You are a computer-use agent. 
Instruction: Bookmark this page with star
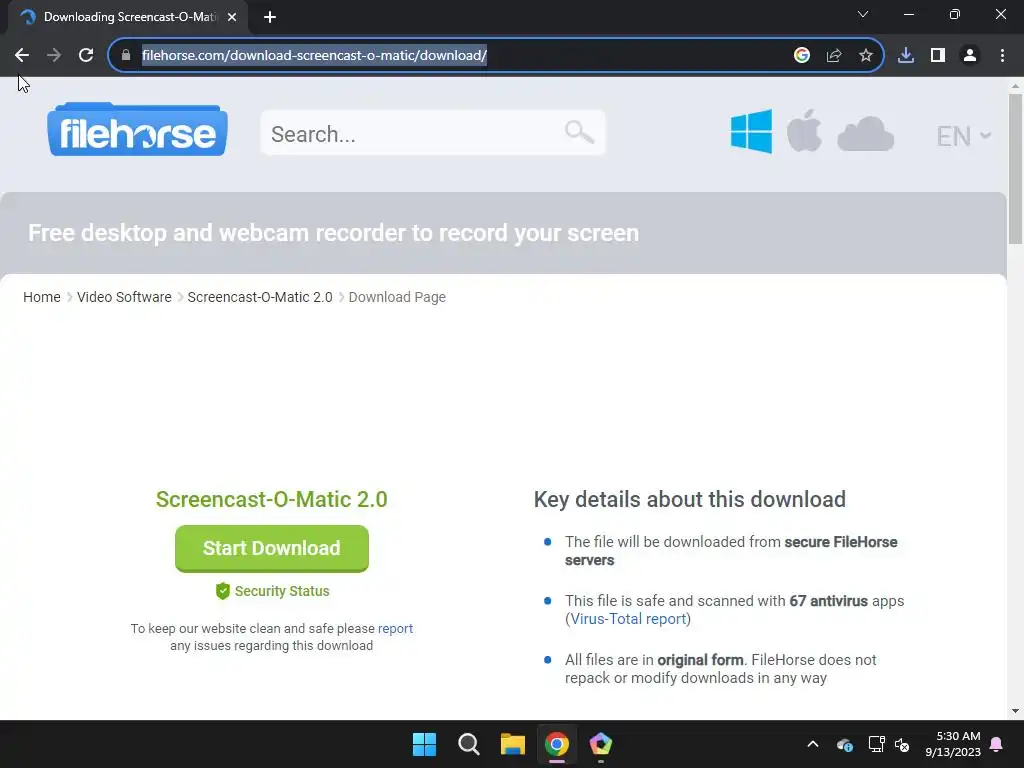click(x=866, y=56)
